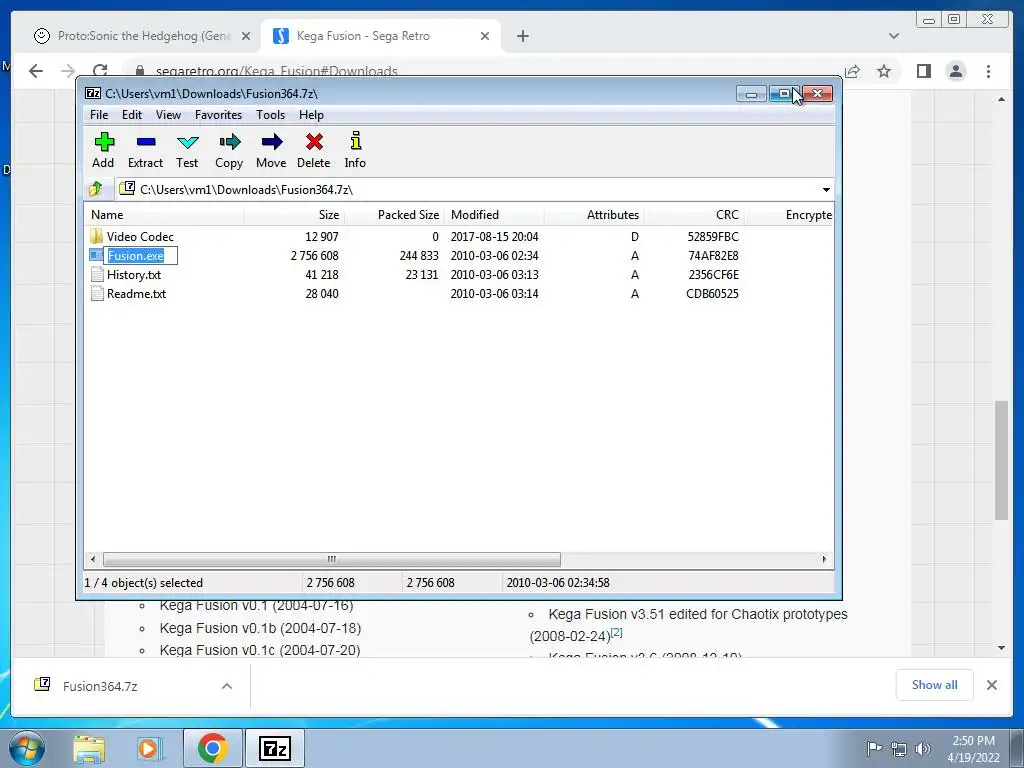Switch to the Proto:Sonic the Hedgehog tab
Viewport: 1024px width, 768px height.
(x=142, y=36)
